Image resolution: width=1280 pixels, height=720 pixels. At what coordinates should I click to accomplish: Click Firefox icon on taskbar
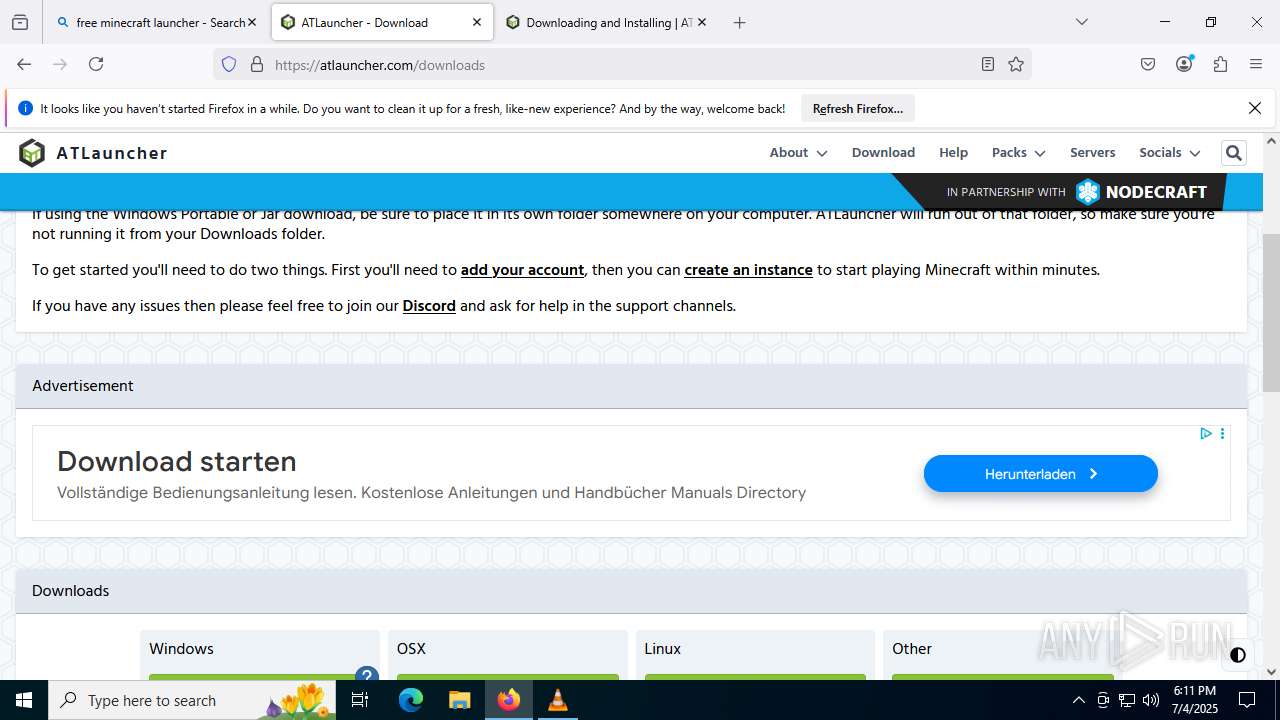[x=509, y=700]
